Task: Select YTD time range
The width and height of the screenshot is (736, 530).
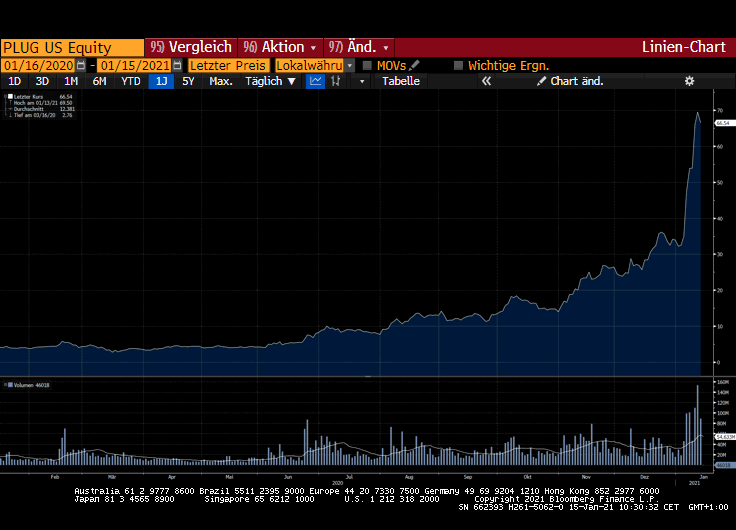Action: pos(130,81)
